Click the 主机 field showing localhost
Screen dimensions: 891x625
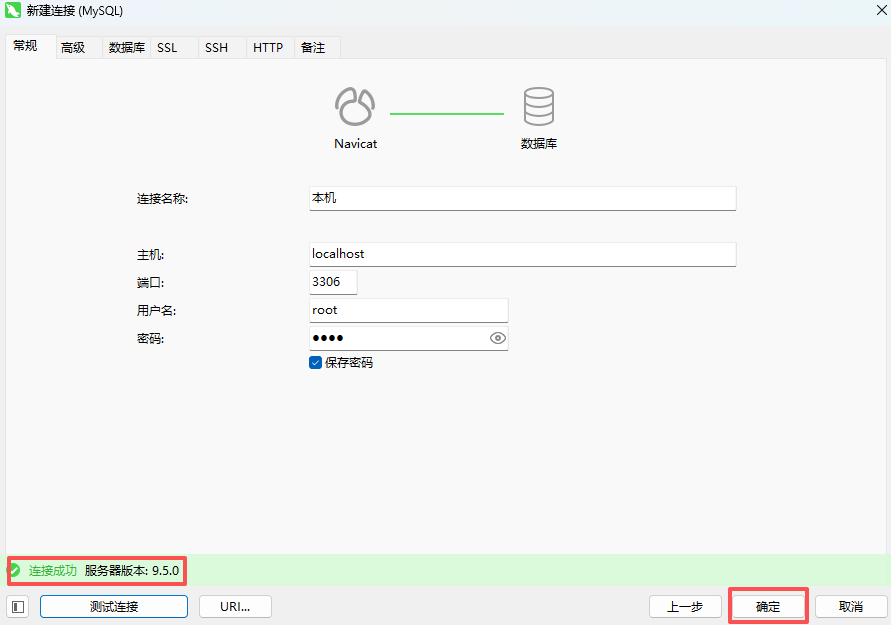tap(523, 254)
